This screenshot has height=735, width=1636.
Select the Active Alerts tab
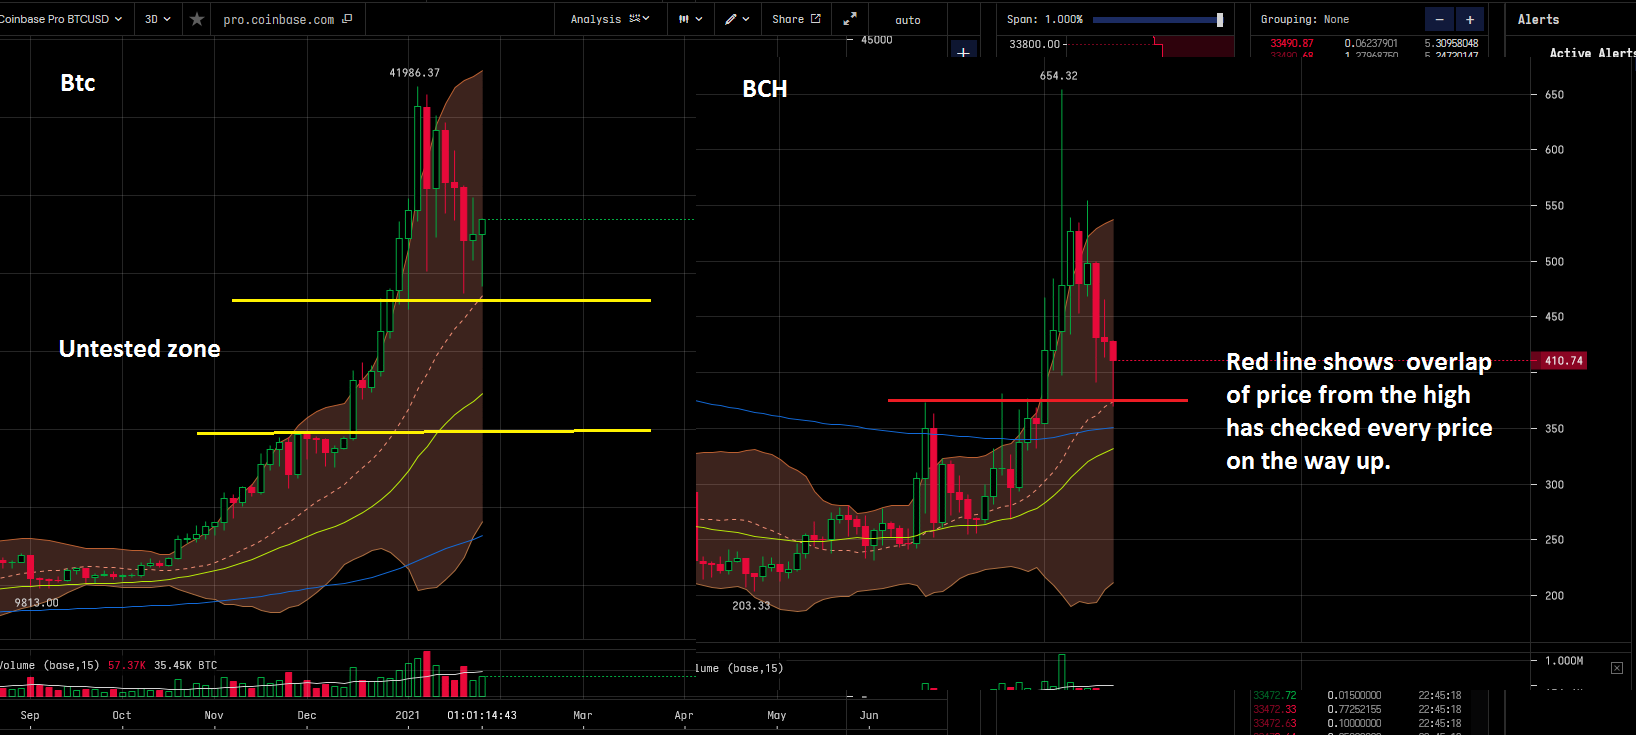[1592, 53]
